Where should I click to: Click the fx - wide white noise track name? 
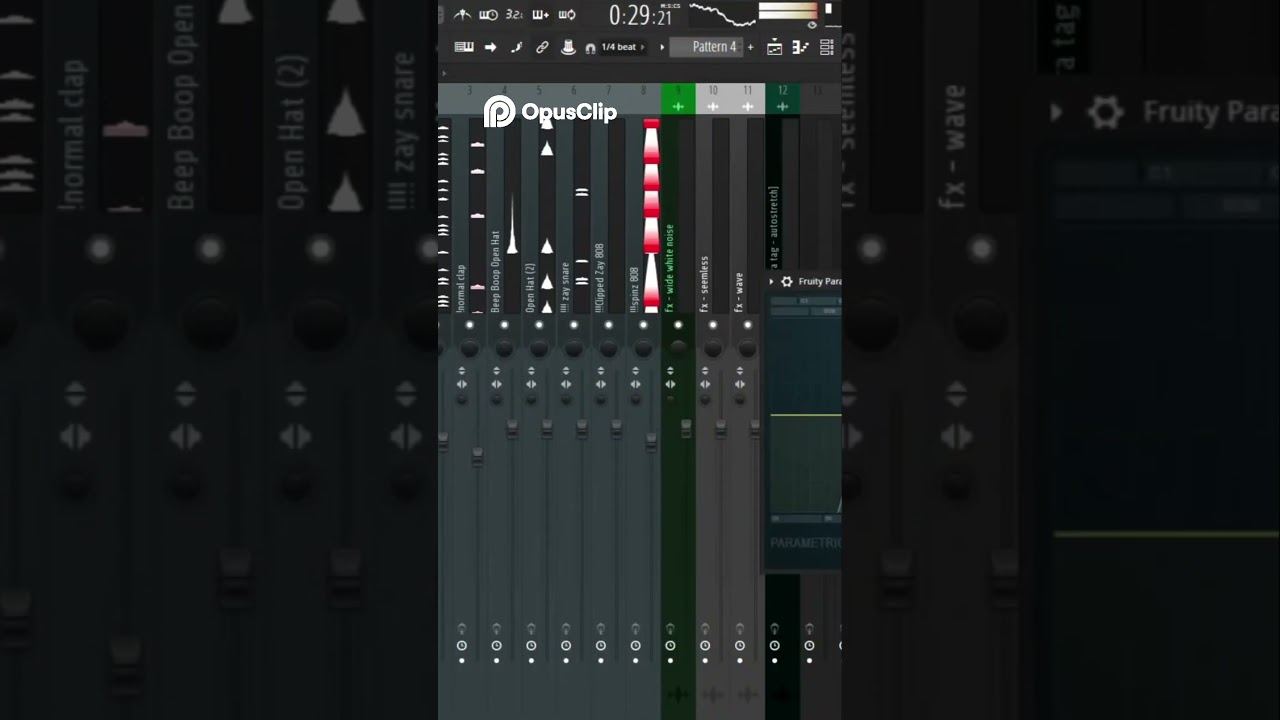coord(670,267)
